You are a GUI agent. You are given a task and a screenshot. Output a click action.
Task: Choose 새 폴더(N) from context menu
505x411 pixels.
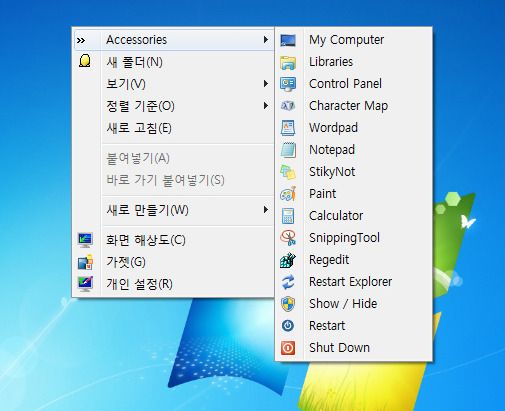[x=173, y=62]
